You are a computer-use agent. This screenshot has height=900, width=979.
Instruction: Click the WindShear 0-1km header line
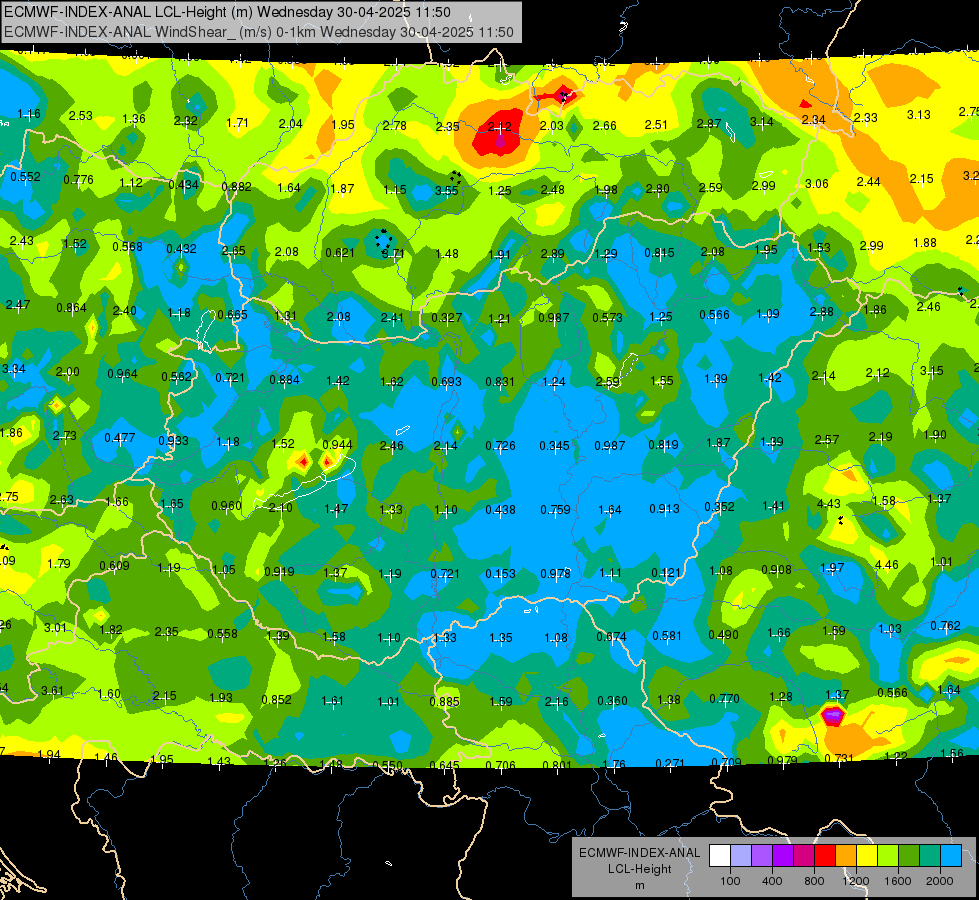pos(258,32)
